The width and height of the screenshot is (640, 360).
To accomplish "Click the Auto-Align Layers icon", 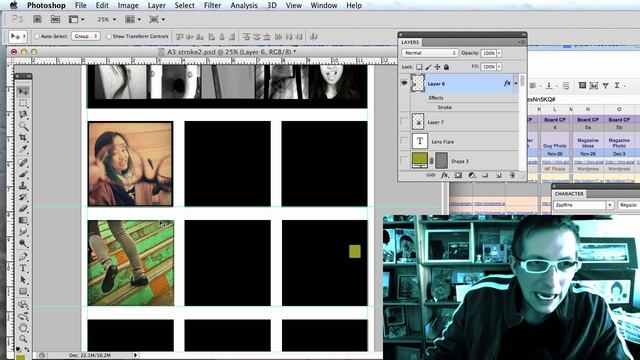I will 313,36.
